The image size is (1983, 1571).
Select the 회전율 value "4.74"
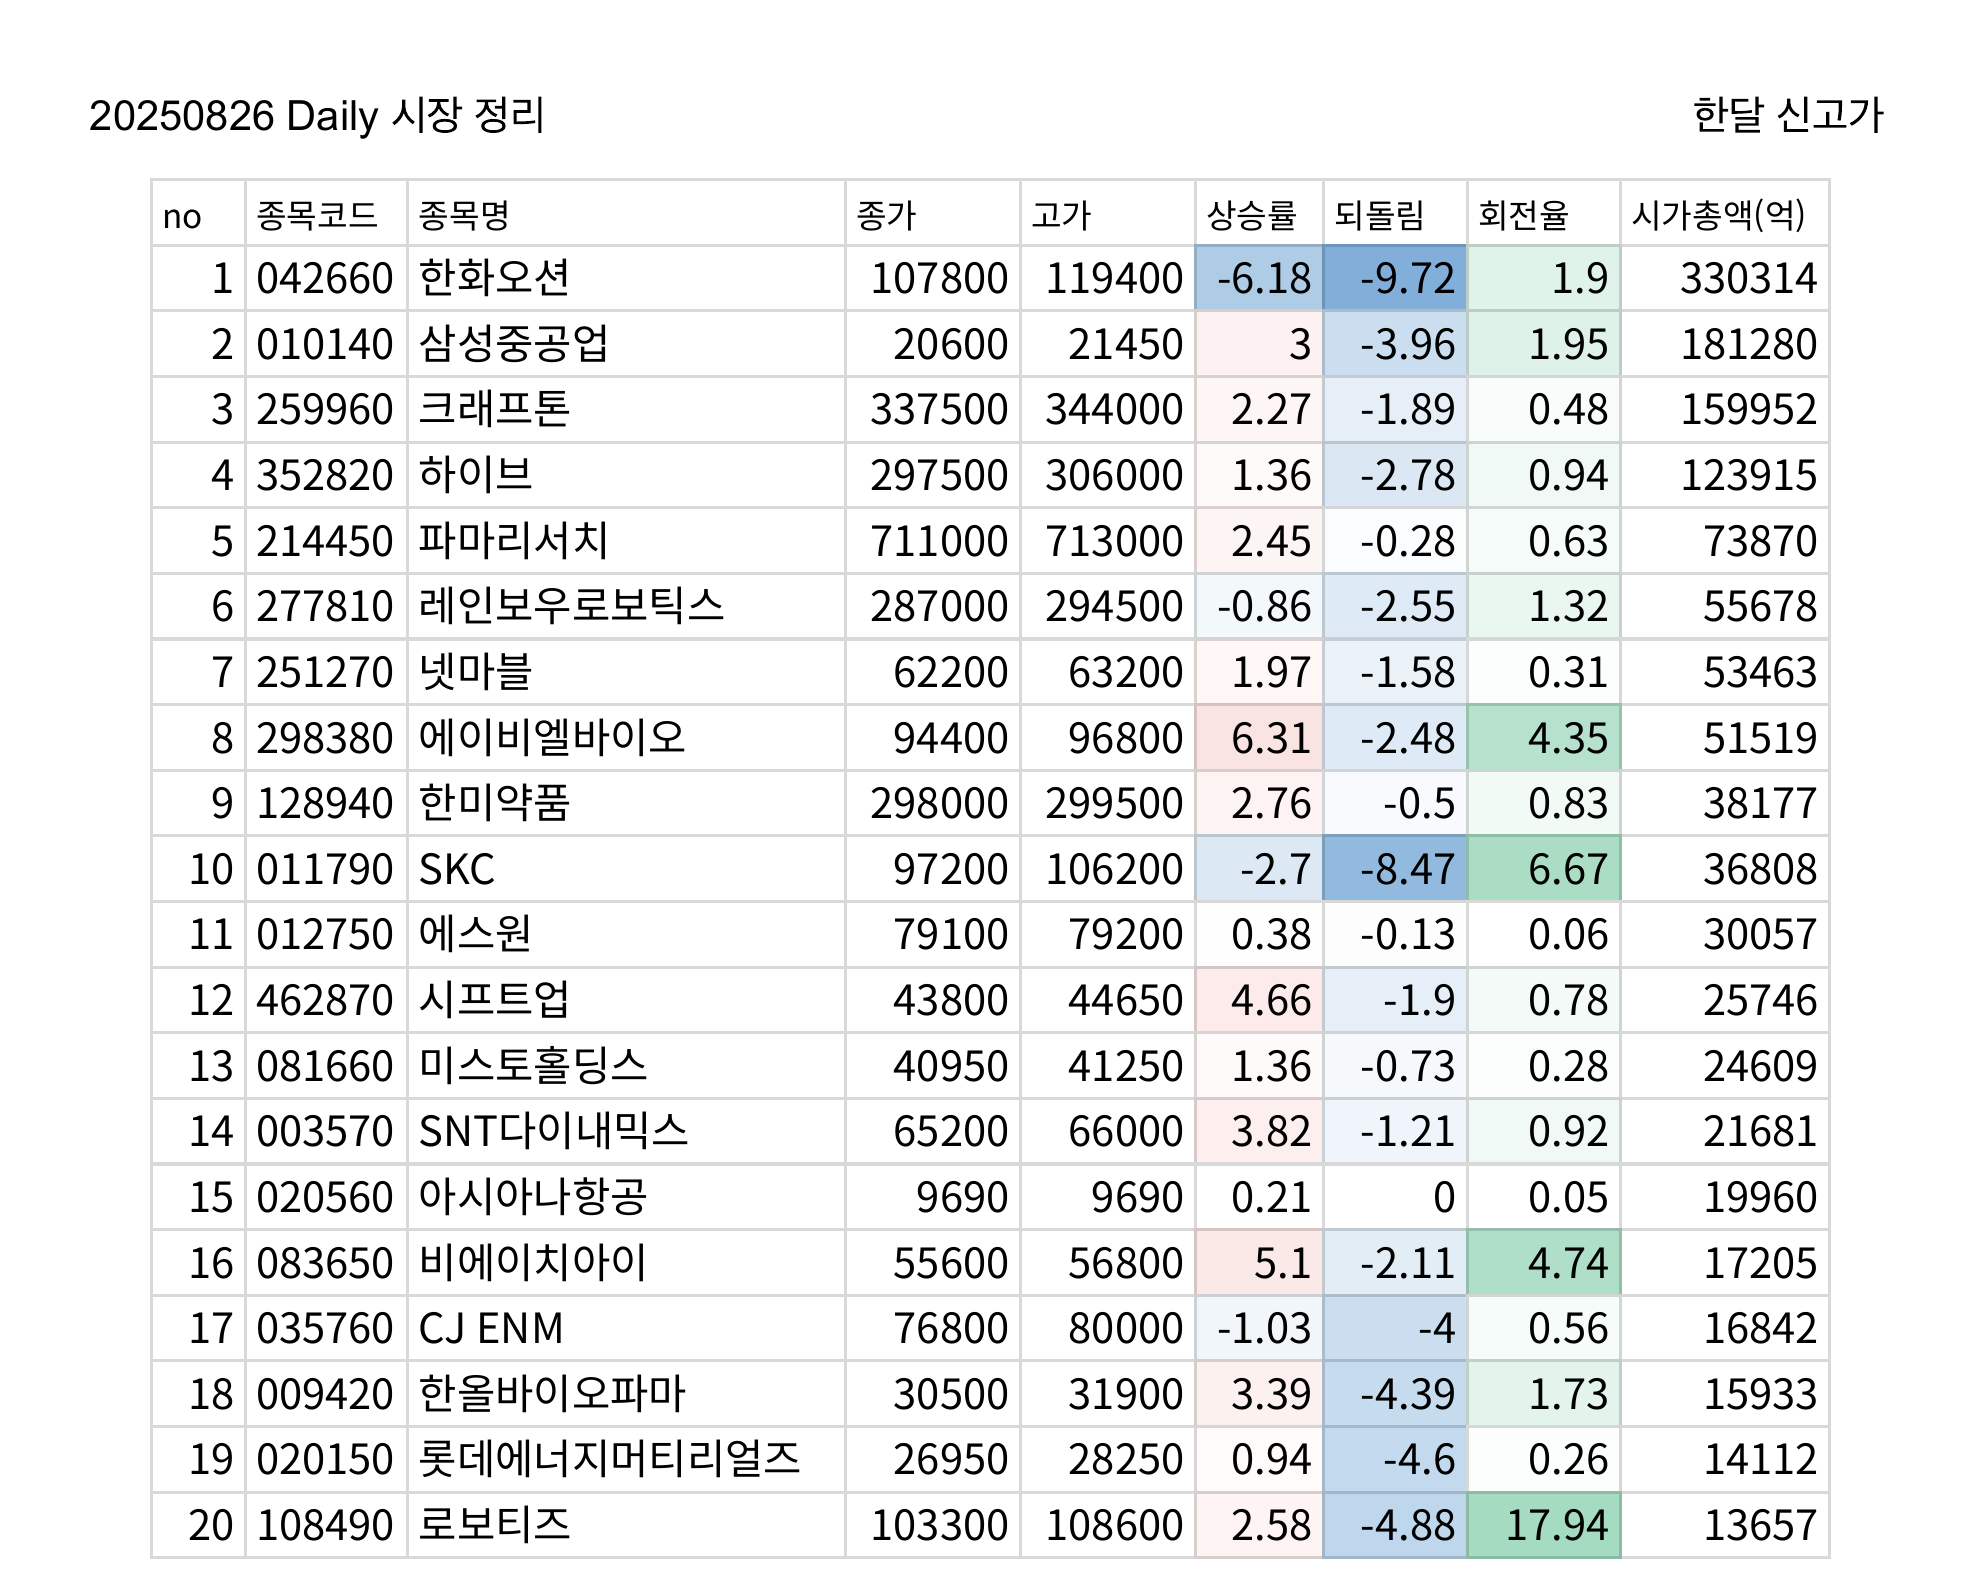coord(1568,1264)
